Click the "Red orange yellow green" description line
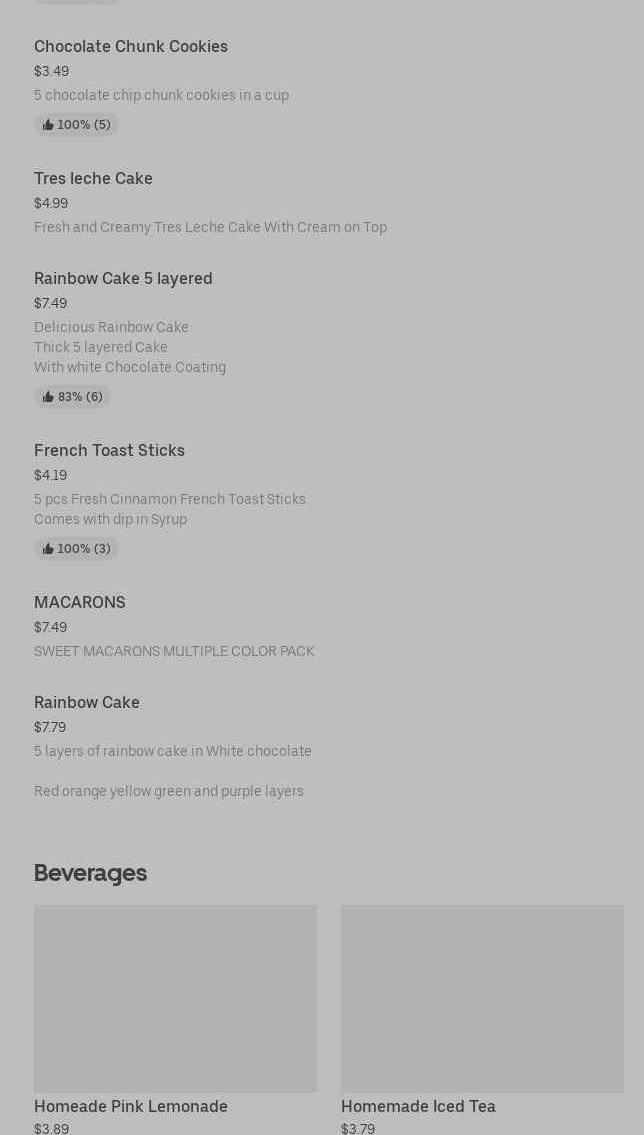Viewport: 644px width, 1135px height. click(169, 791)
